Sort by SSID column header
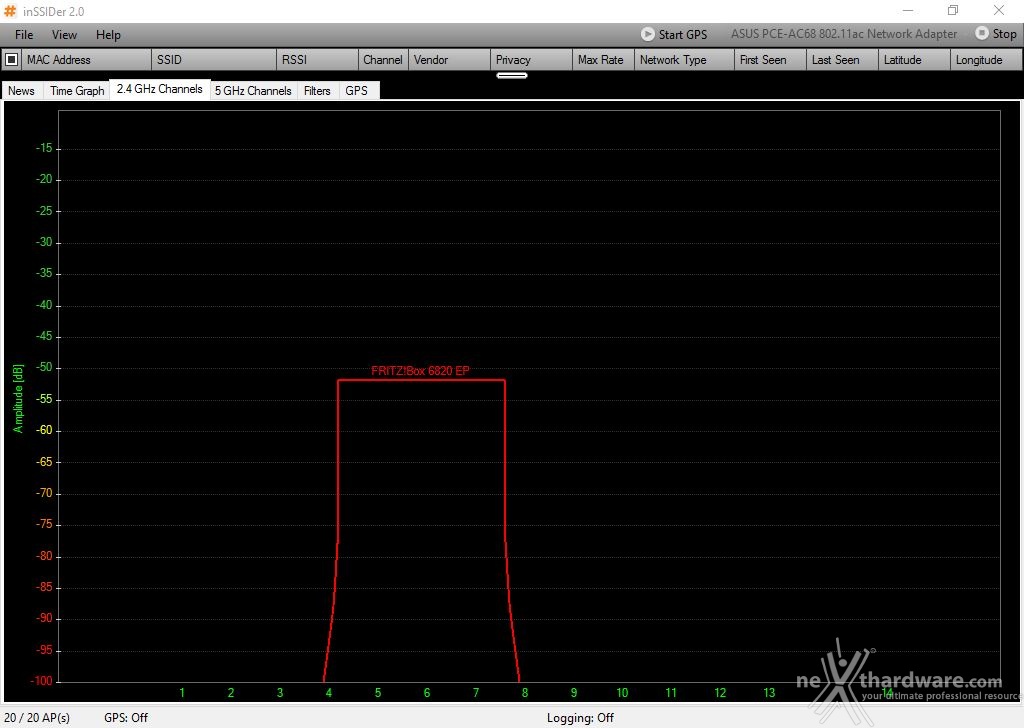 click(214, 59)
